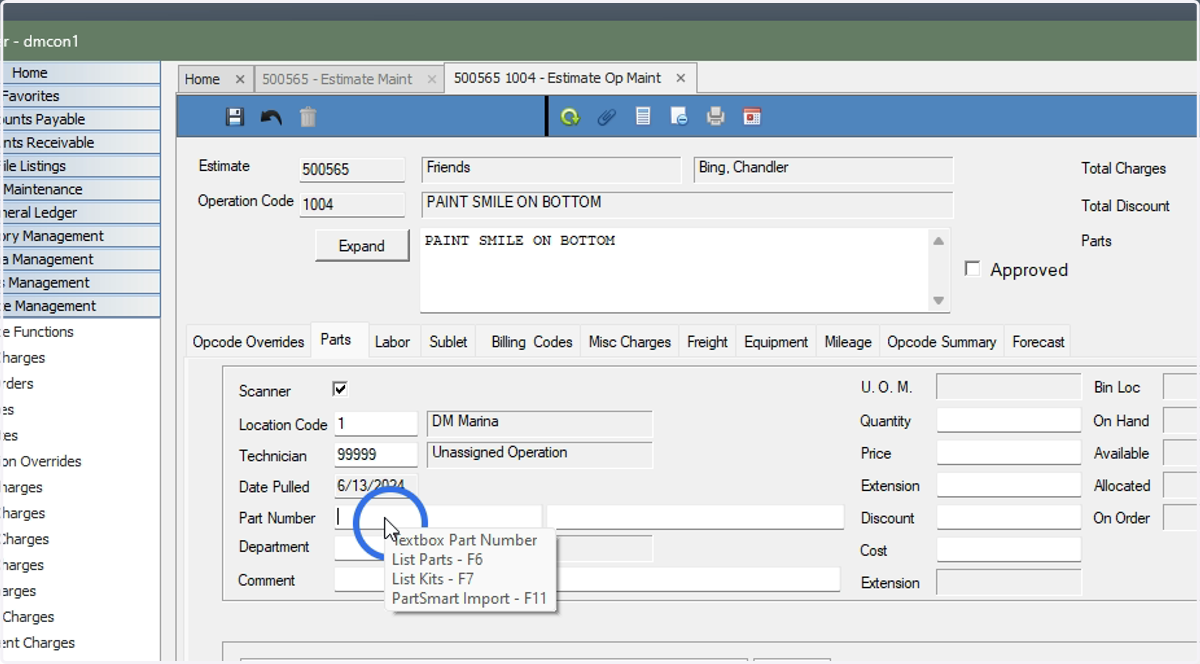
Task: Expand the Favorites sidebar section
Action: coord(80,96)
